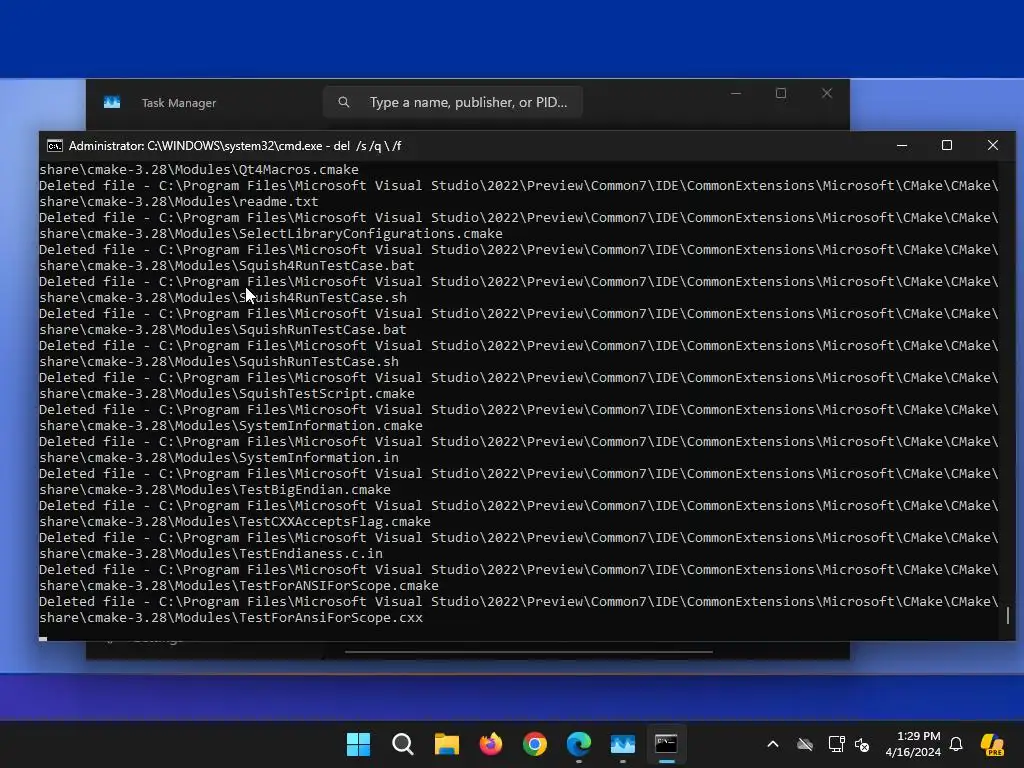This screenshot has height=768, width=1024.
Task: Click the Qt4Macros.cmake output line
Action: pos(199,169)
